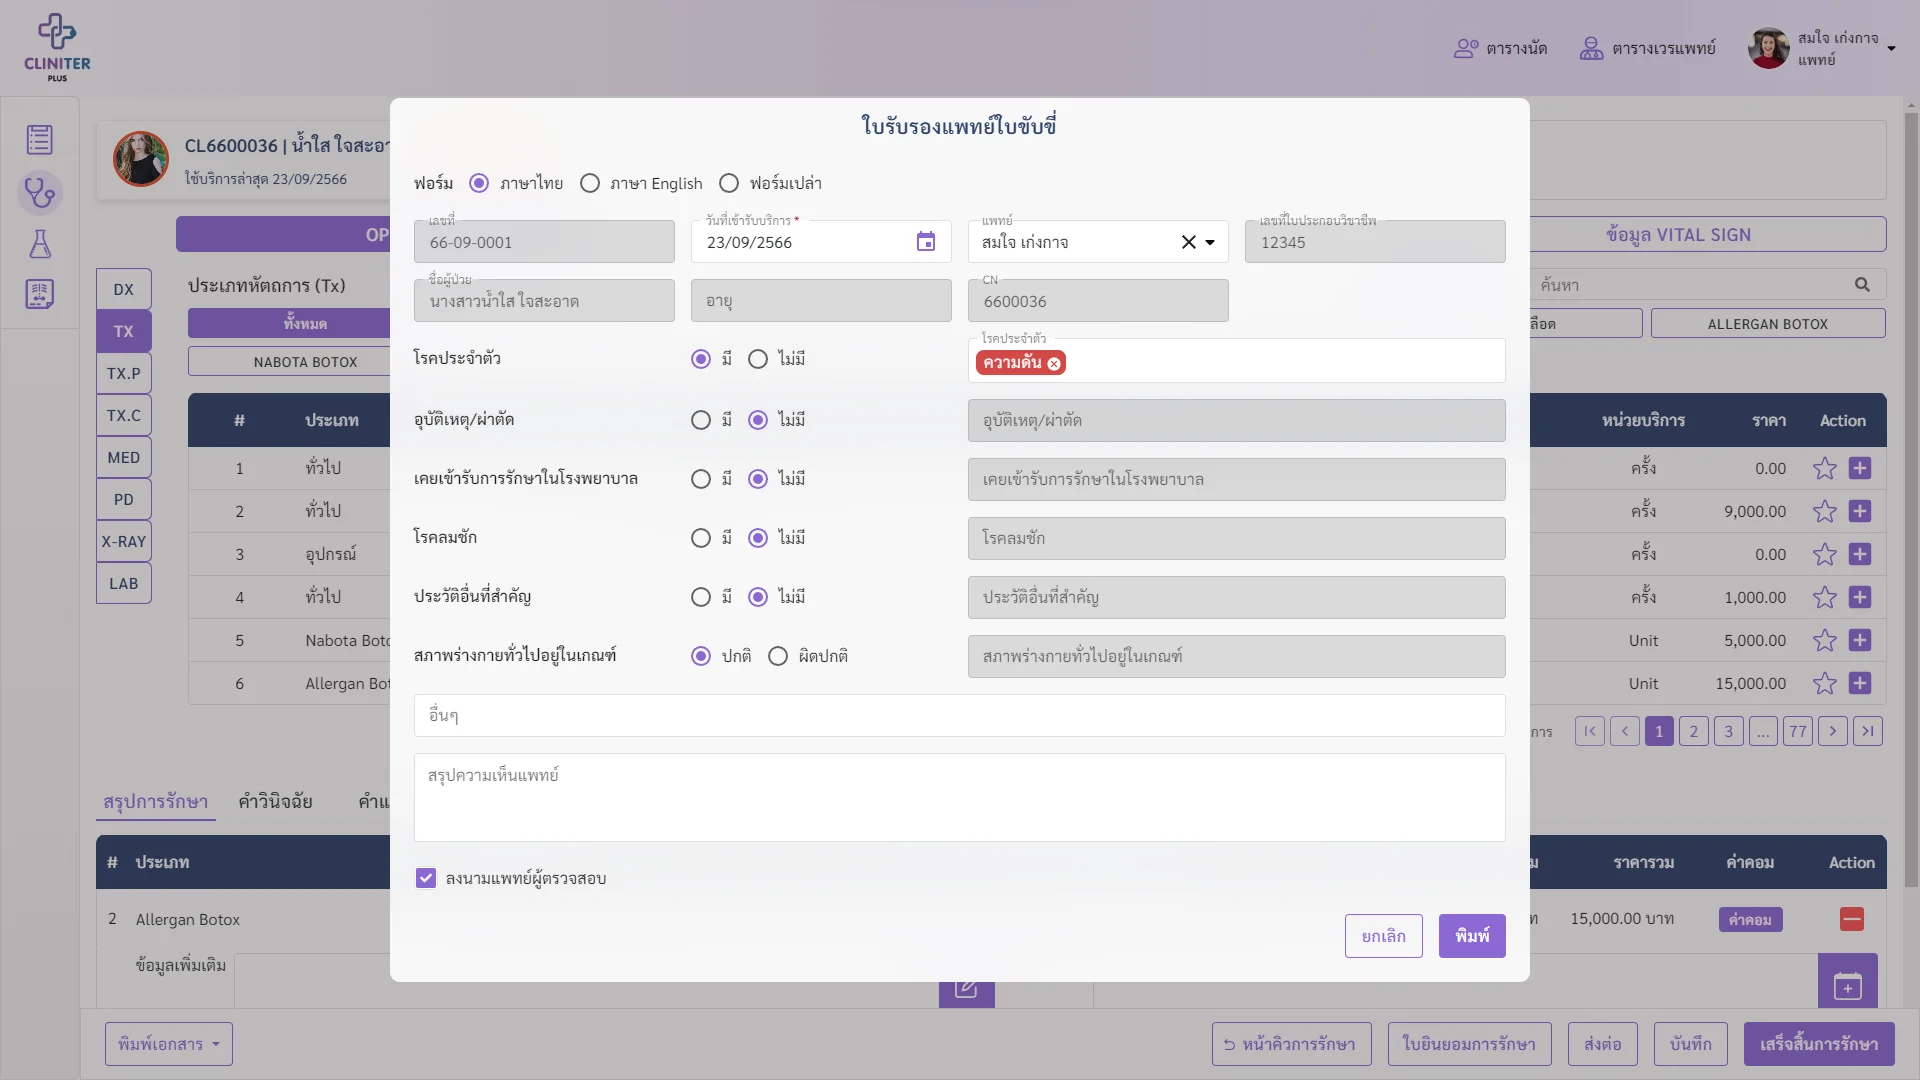Screen dimensions: 1920x1080
Task: Open the พิมพ์เอกสาร dropdown button
Action: pos(169,1044)
